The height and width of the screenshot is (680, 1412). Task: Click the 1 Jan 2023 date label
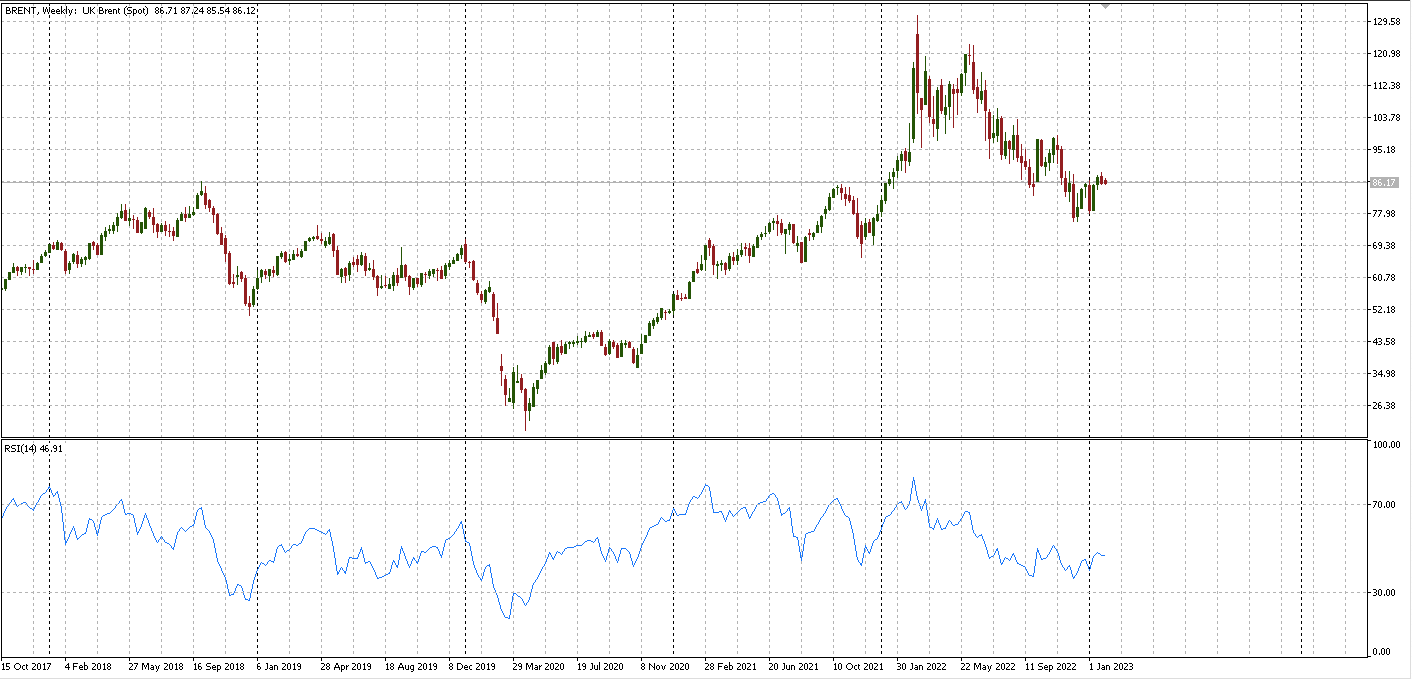1111,665
